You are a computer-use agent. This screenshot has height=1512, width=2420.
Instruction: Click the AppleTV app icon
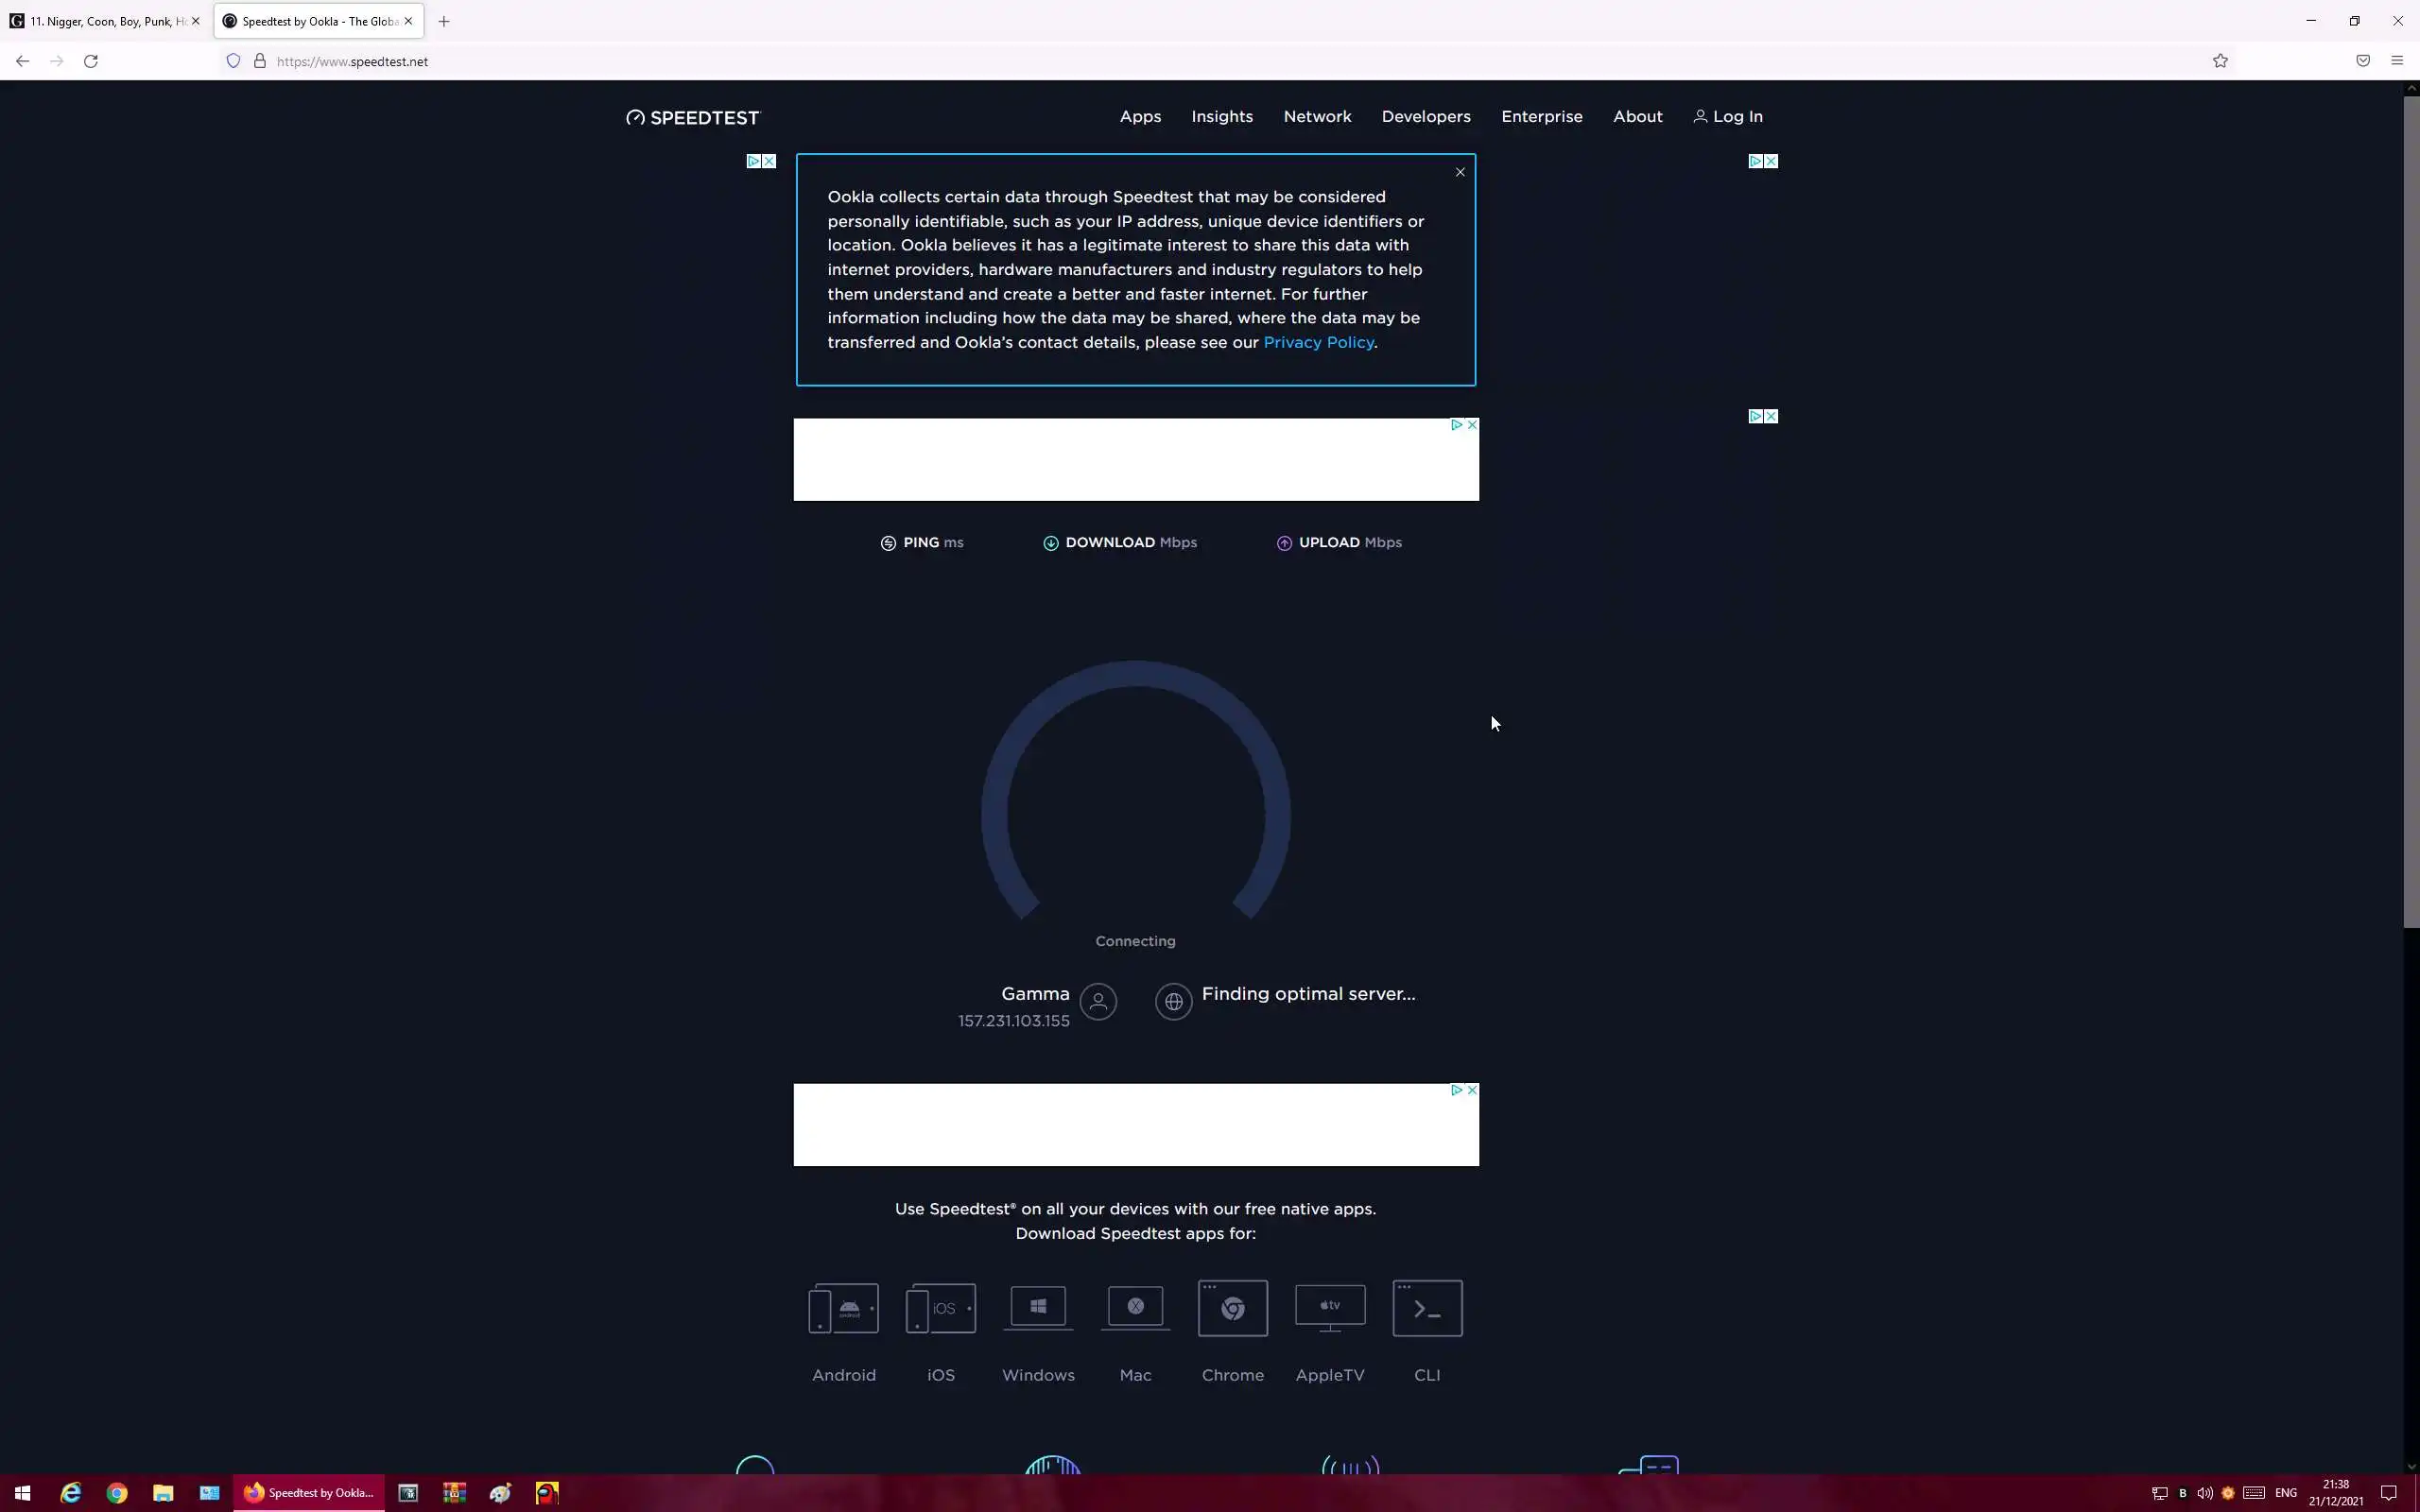[x=1329, y=1308]
